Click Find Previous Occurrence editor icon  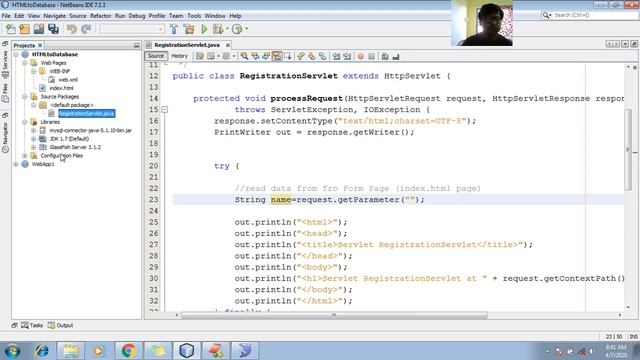click(255, 56)
